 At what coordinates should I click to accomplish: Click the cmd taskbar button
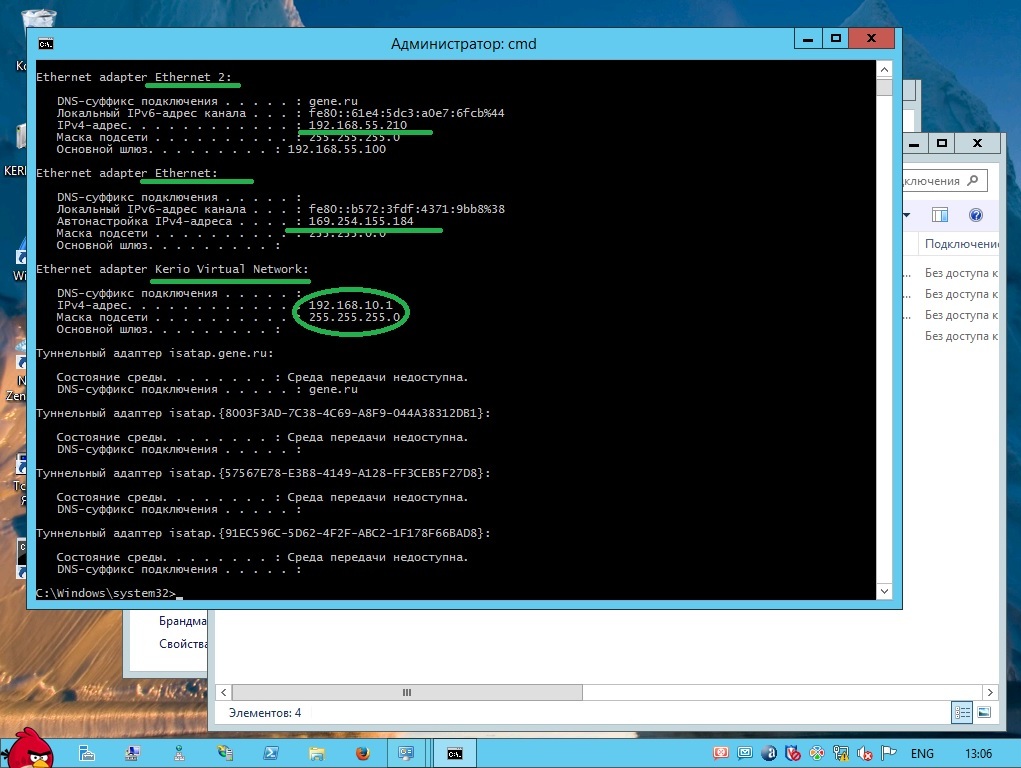[454, 753]
